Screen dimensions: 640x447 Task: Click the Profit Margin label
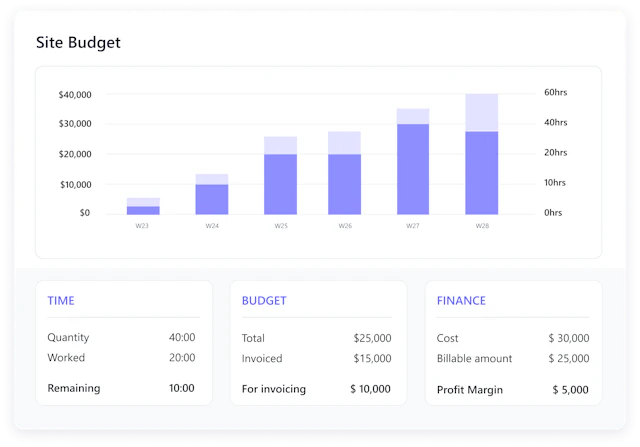(470, 390)
